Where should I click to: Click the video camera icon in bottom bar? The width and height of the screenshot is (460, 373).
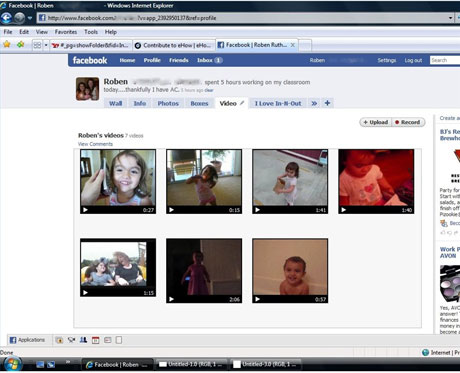point(71,340)
